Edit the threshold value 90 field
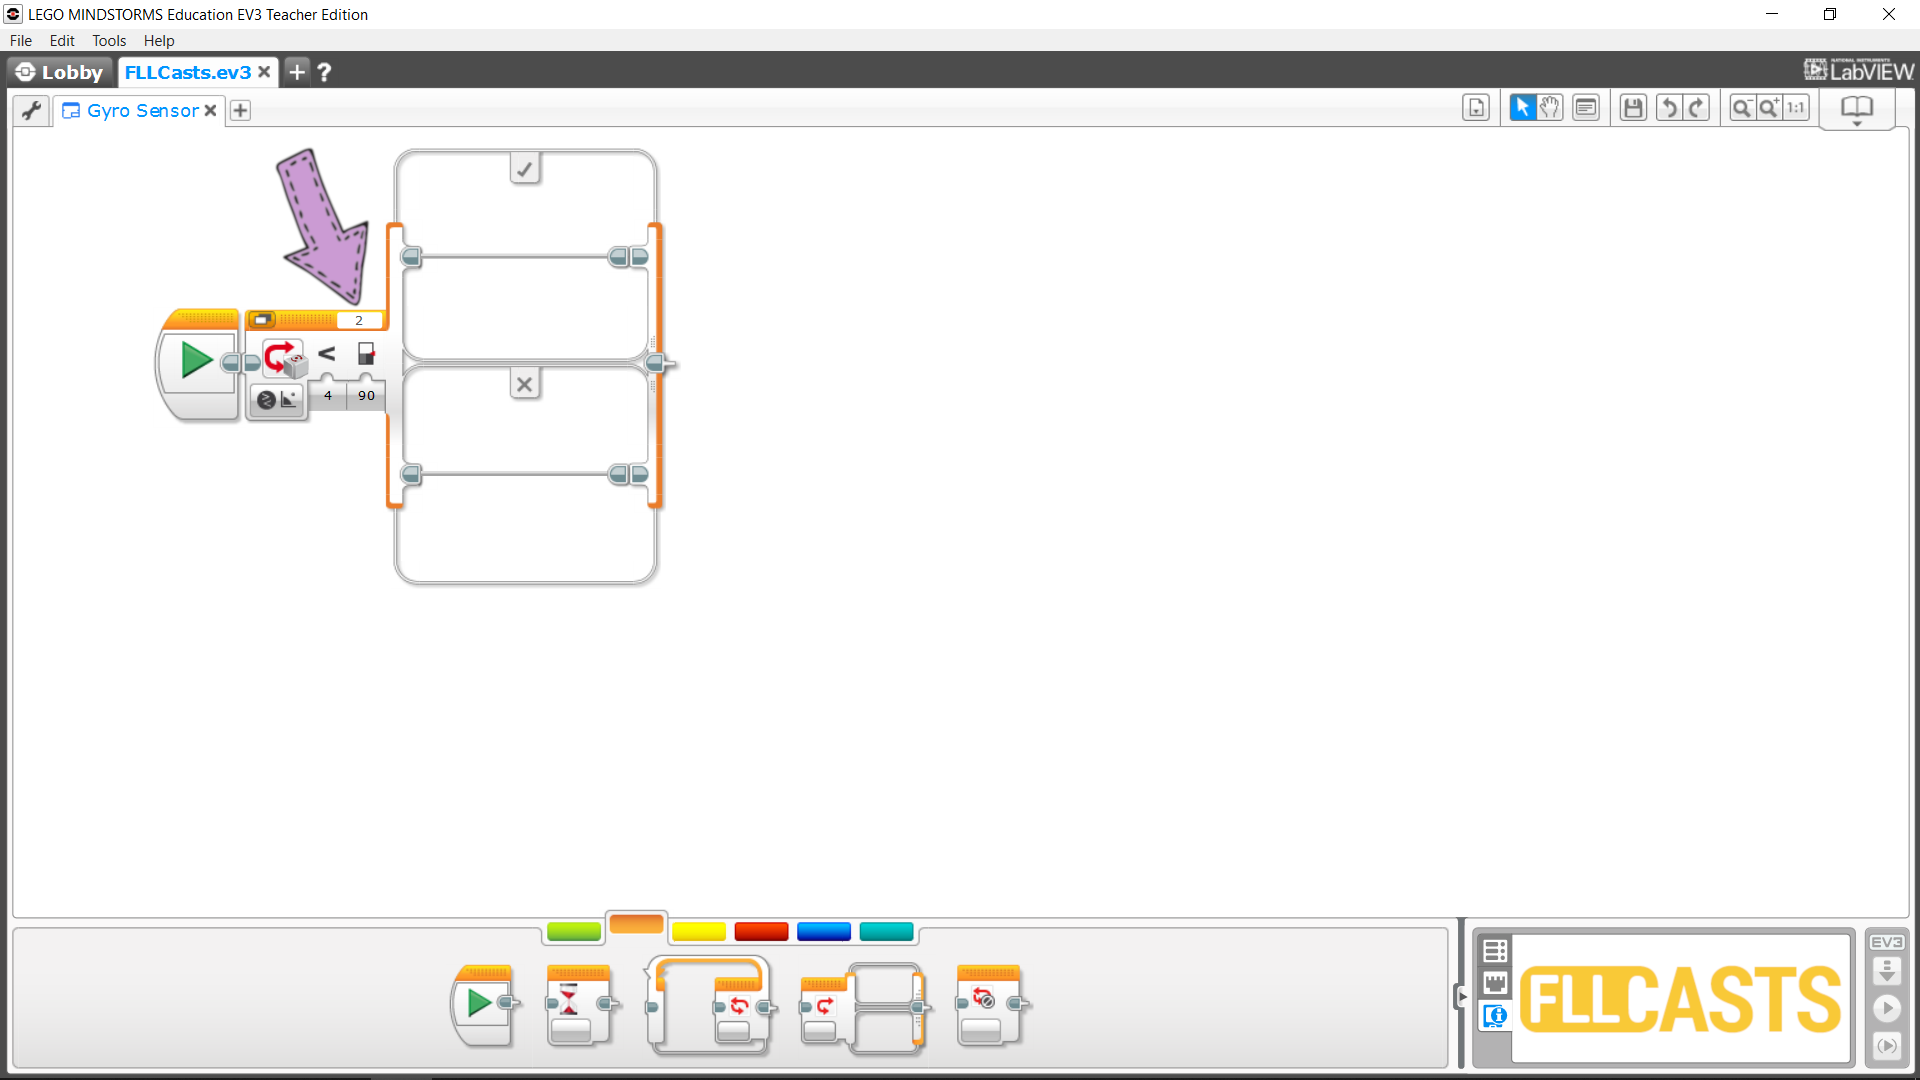Image resolution: width=1920 pixels, height=1080 pixels. tap(366, 396)
